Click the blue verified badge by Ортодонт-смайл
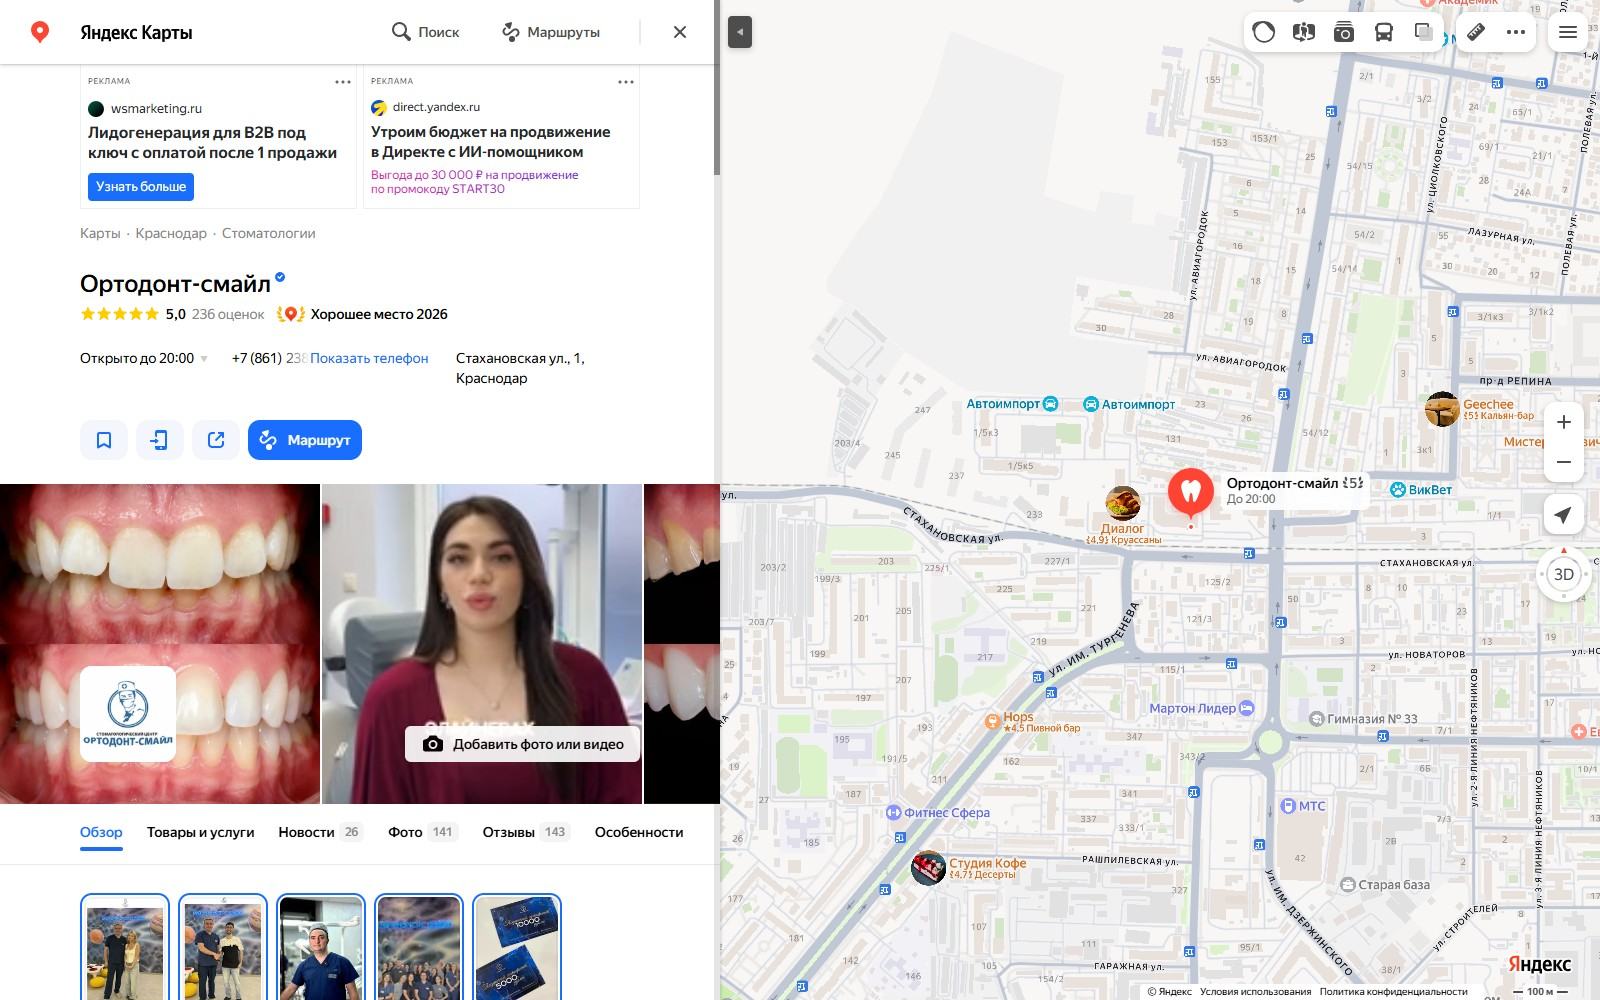 click(x=281, y=278)
